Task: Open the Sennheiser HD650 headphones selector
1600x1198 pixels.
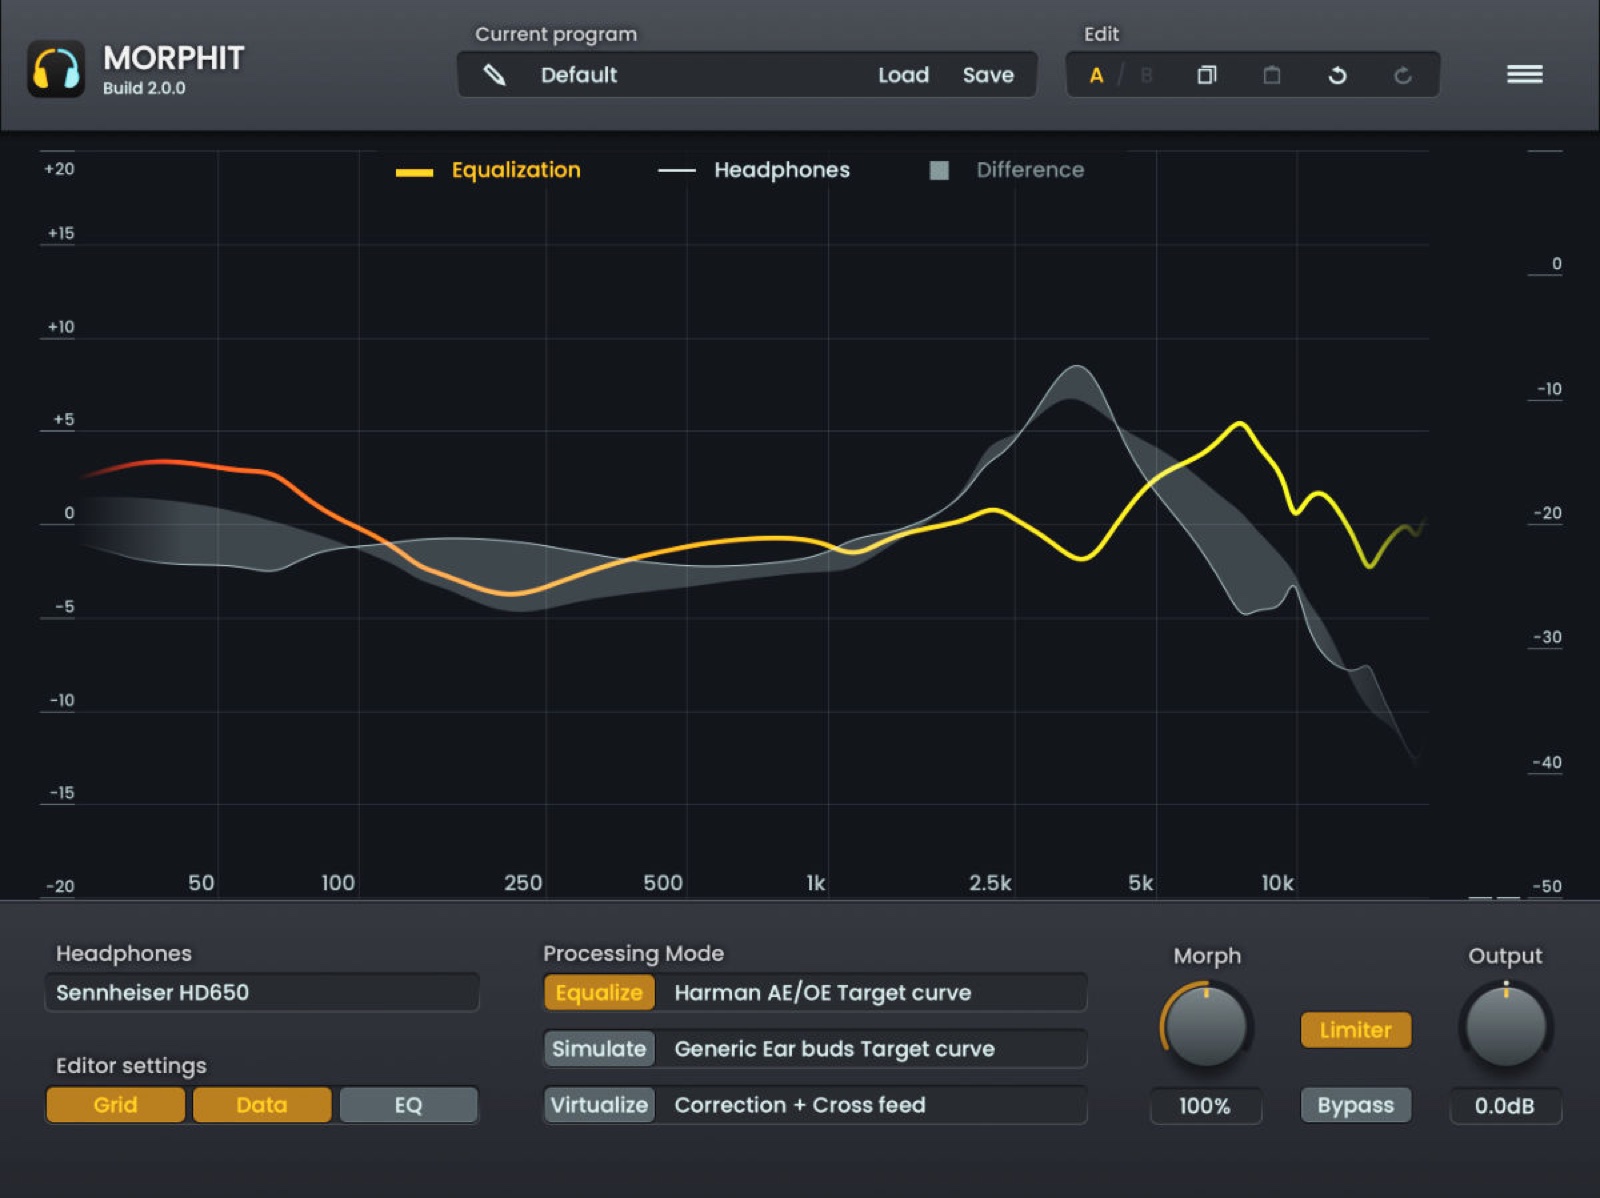Action: [262, 993]
